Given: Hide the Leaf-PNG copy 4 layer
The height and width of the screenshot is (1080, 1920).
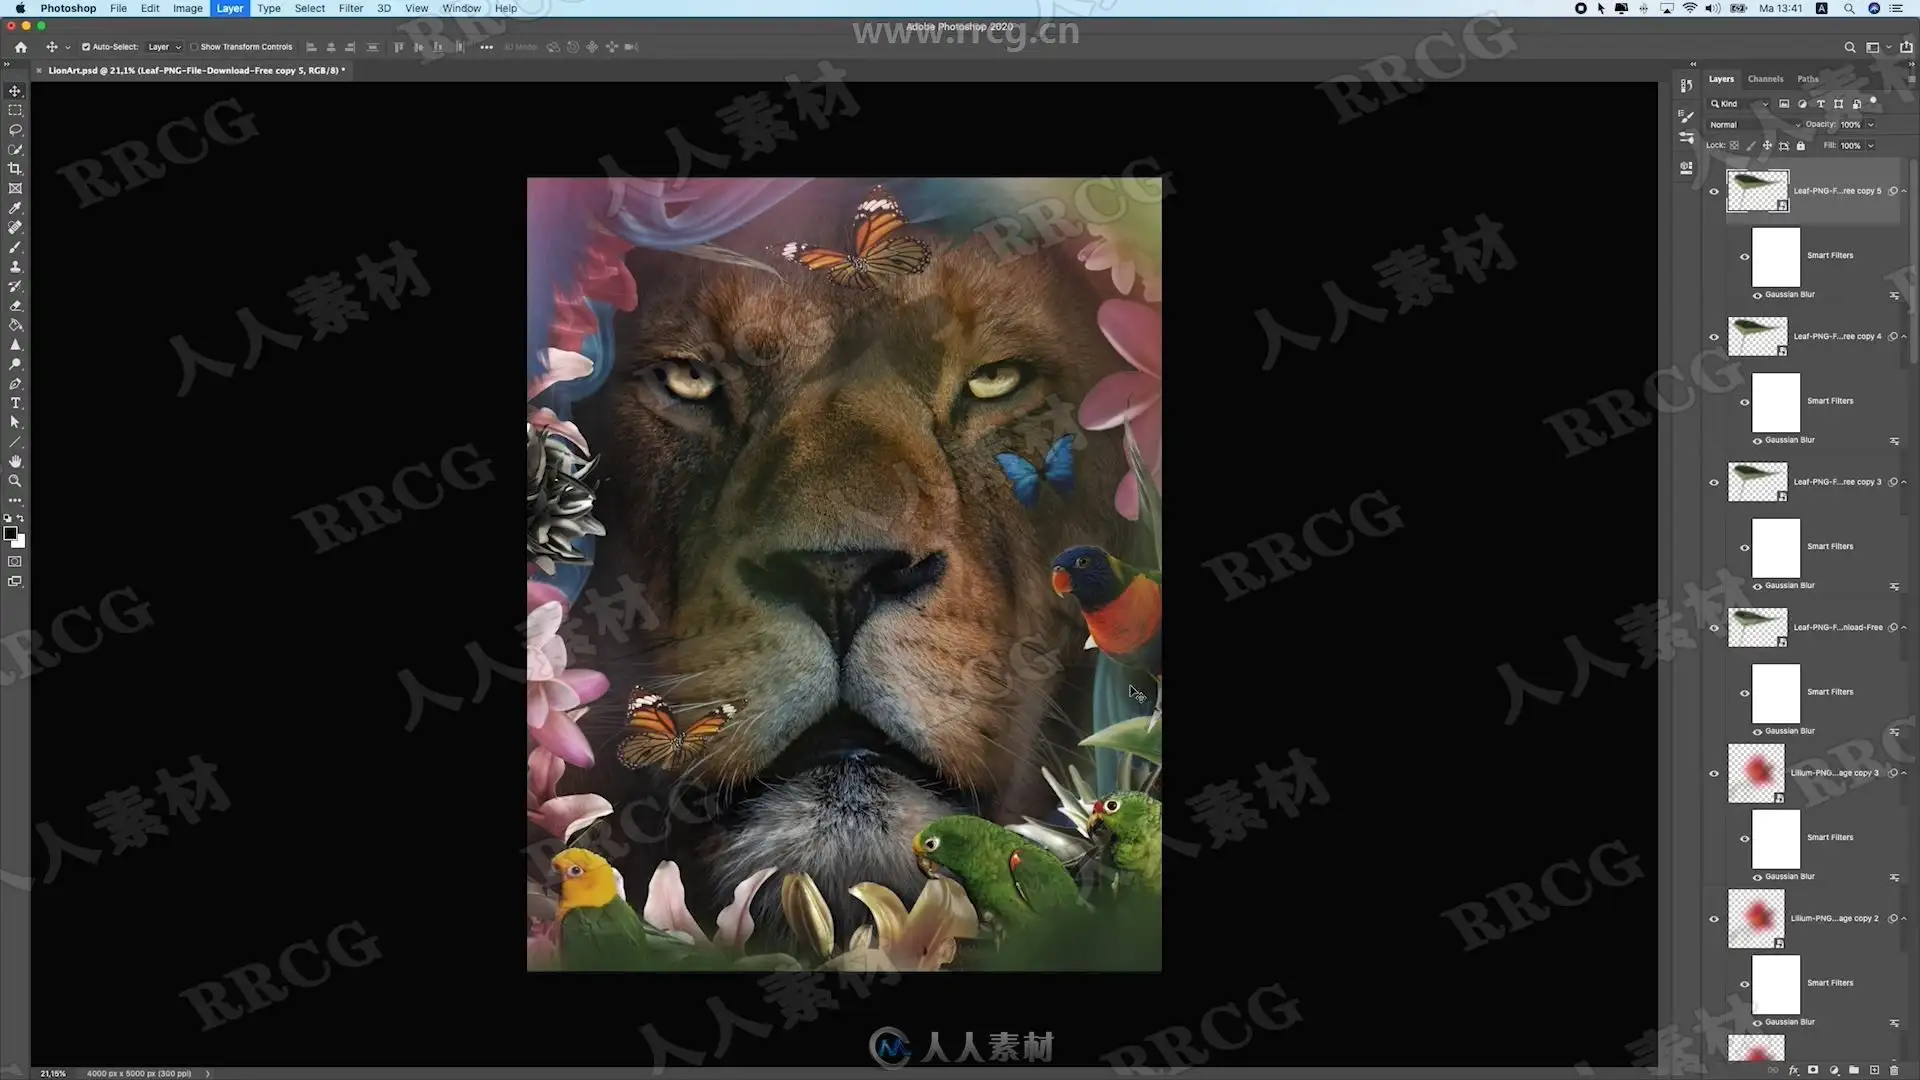Looking at the screenshot, I should point(1714,337).
